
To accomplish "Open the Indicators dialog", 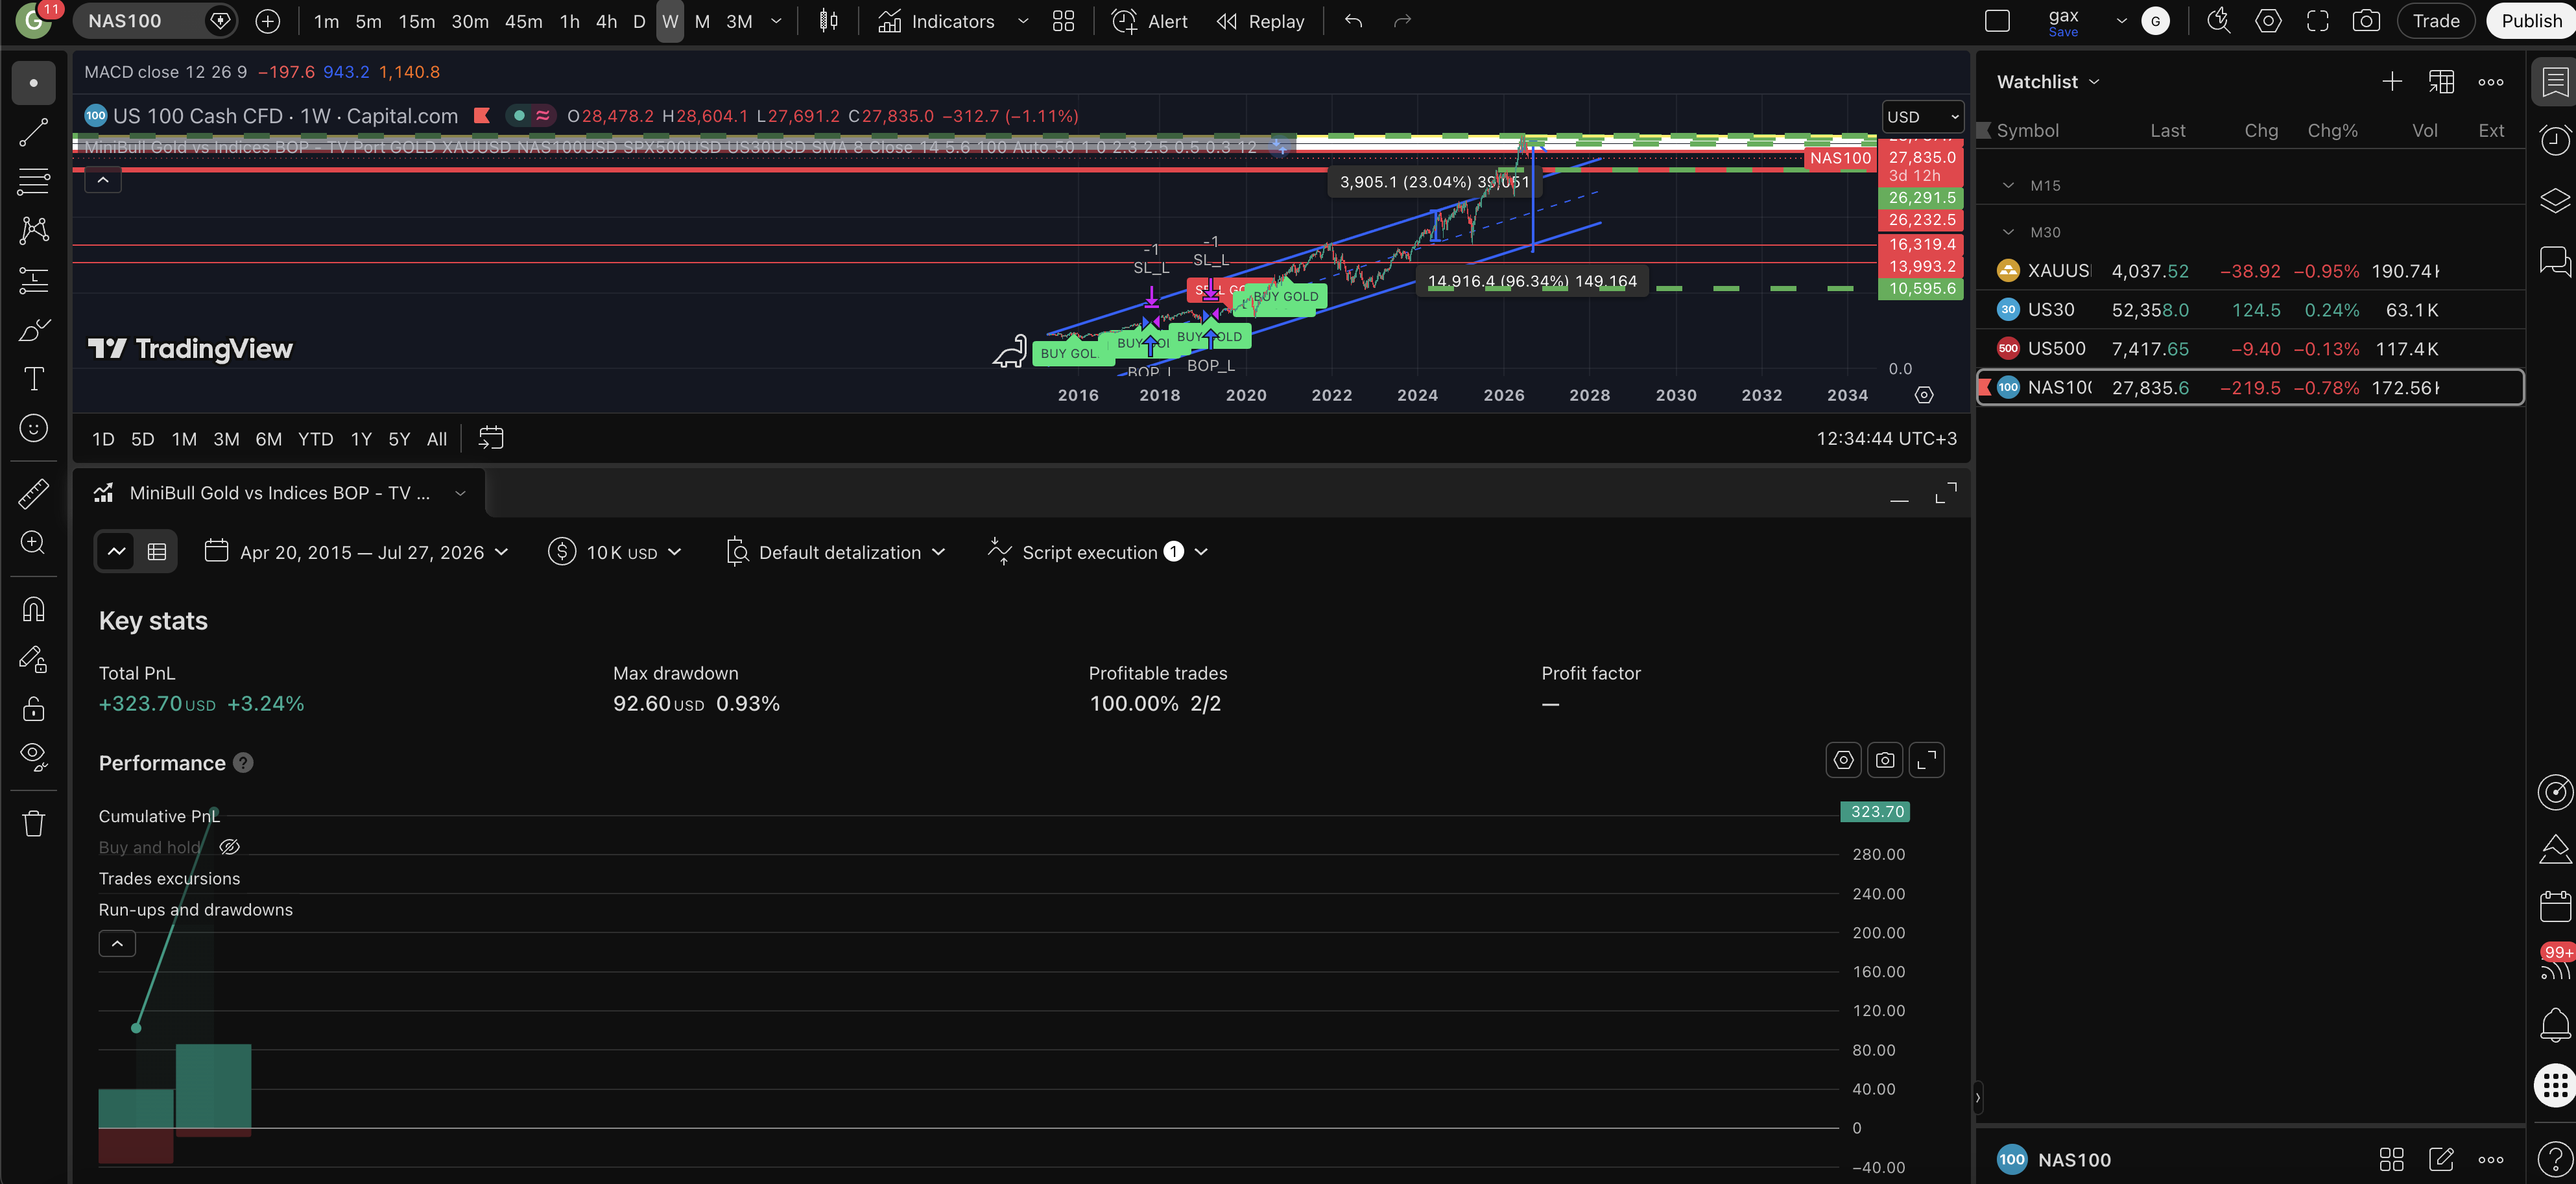I will (x=936, y=21).
